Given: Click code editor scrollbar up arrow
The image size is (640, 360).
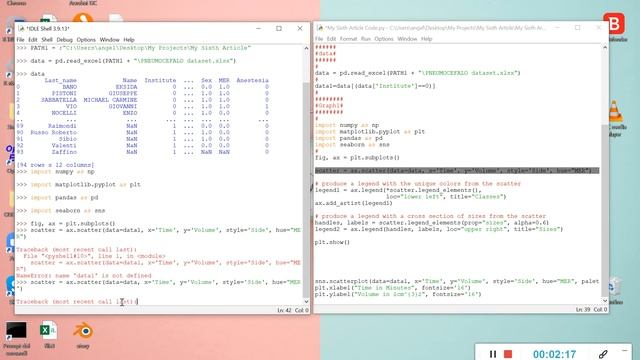Looking at the screenshot, I should (605, 47).
